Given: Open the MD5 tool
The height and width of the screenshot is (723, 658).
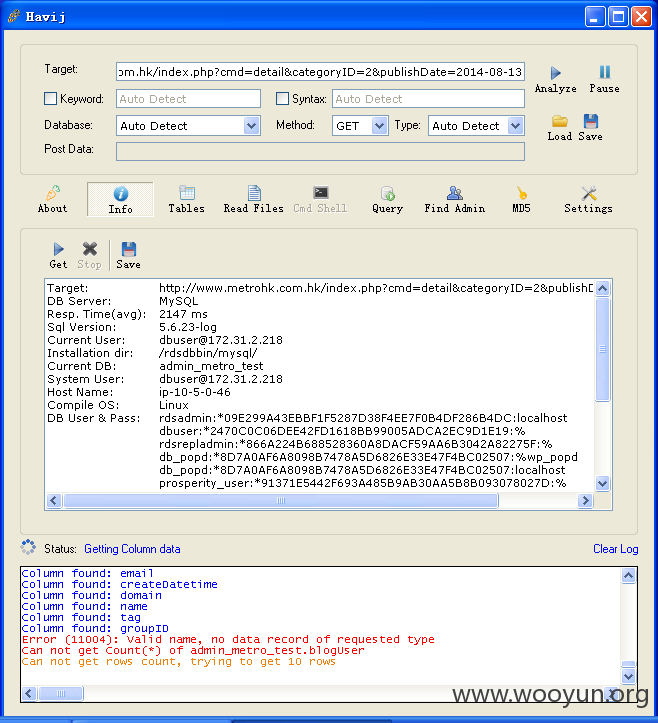Looking at the screenshot, I should 521,199.
